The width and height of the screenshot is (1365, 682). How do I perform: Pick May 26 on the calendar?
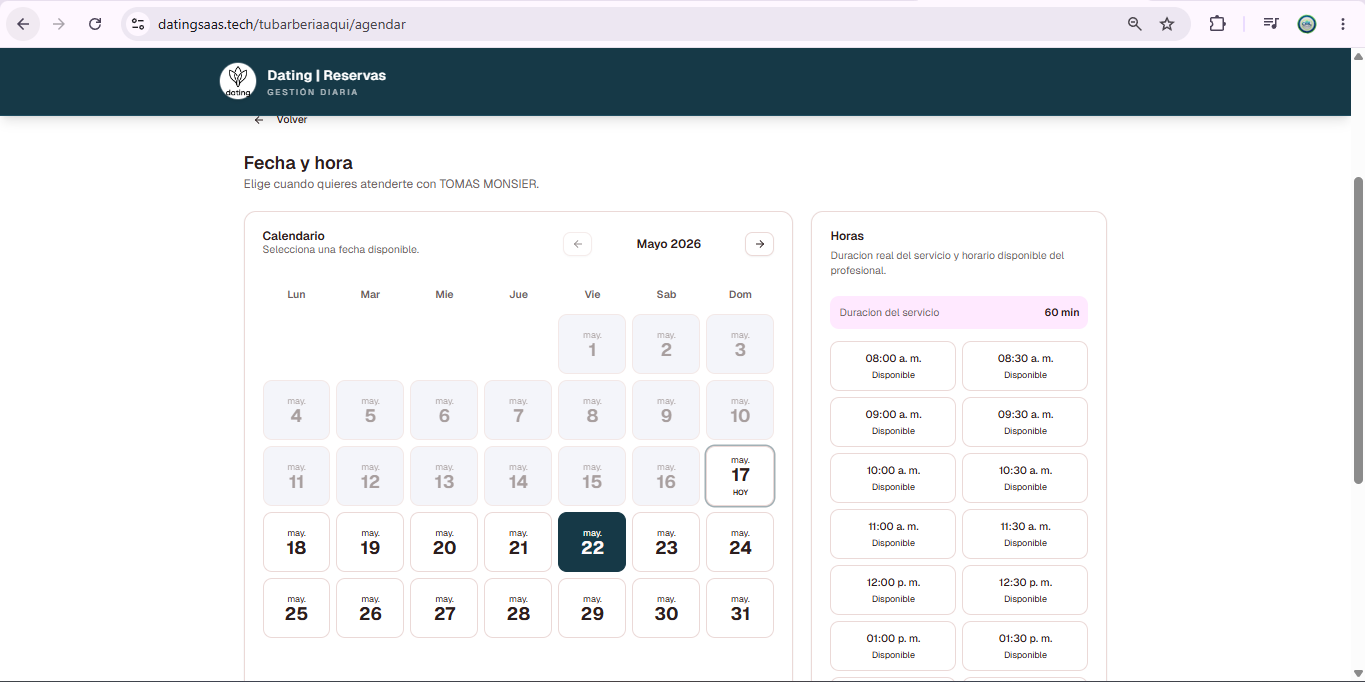[x=370, y=608]
